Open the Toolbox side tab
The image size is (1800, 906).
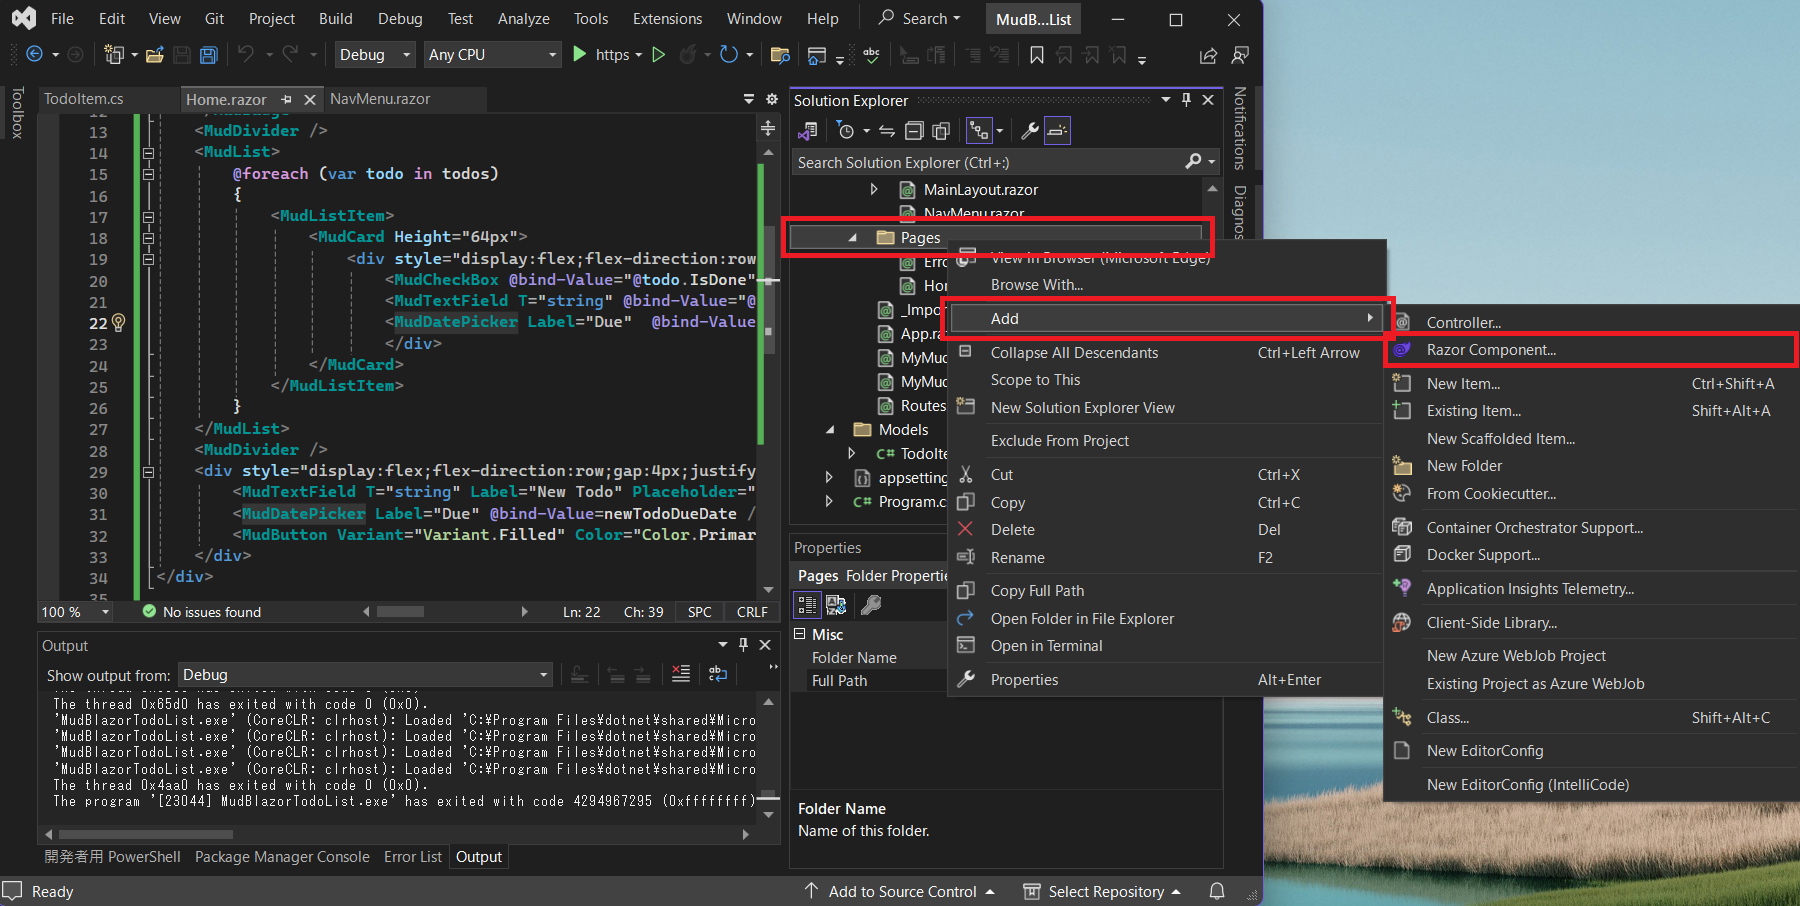click(17, 112)
